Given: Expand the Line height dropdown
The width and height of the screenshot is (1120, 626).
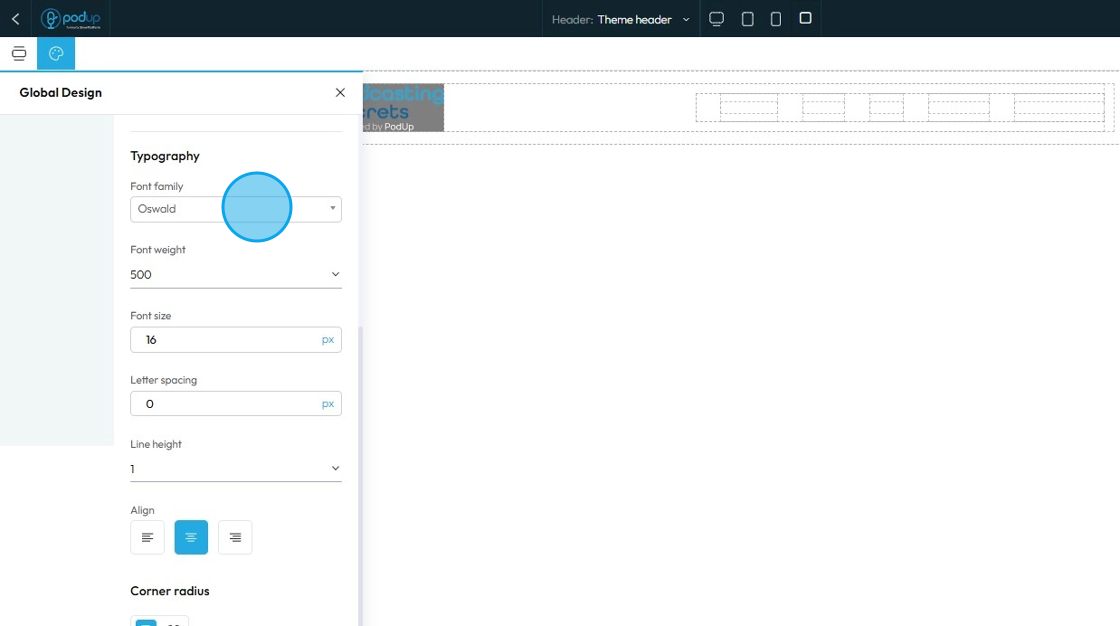Looking at the screenshot, I should 236,469.
